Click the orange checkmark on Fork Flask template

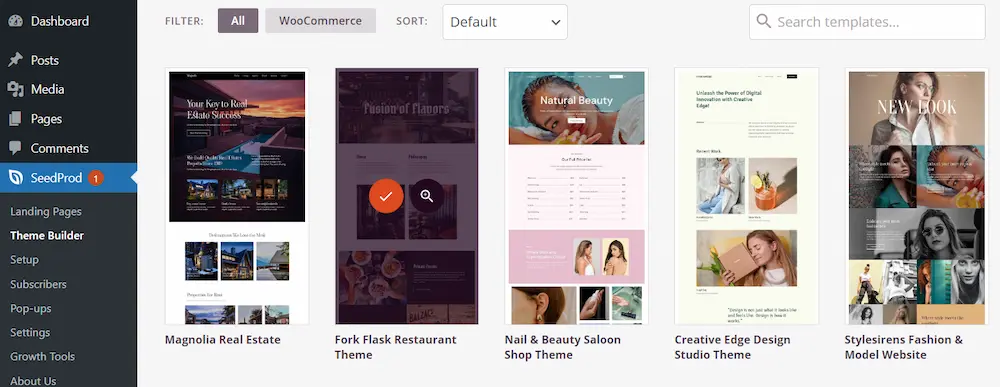[x=386, y=196]
